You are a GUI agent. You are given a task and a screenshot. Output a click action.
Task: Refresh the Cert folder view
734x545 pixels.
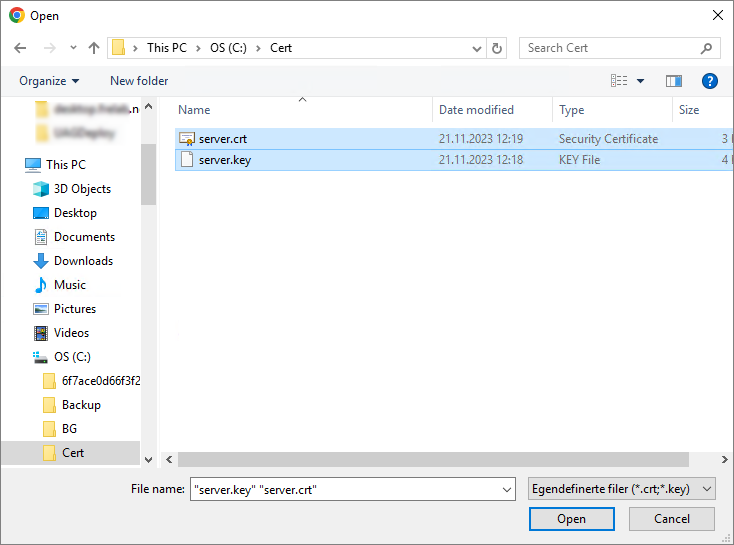(x=497, y=48)
